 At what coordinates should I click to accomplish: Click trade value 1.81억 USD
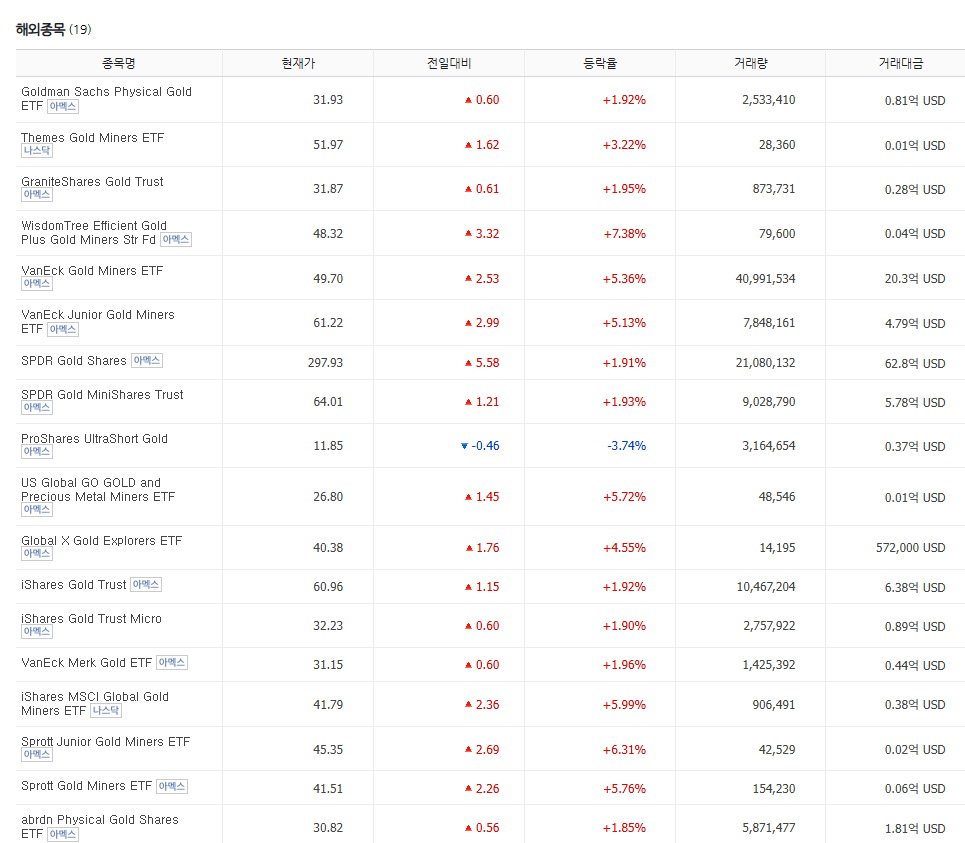915,828
